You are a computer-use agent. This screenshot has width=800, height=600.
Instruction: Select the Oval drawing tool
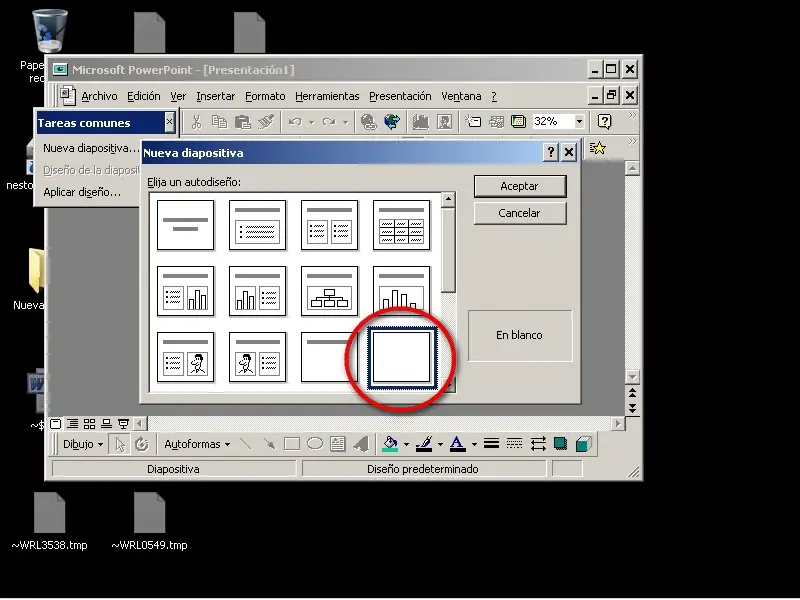click(315, 444)
